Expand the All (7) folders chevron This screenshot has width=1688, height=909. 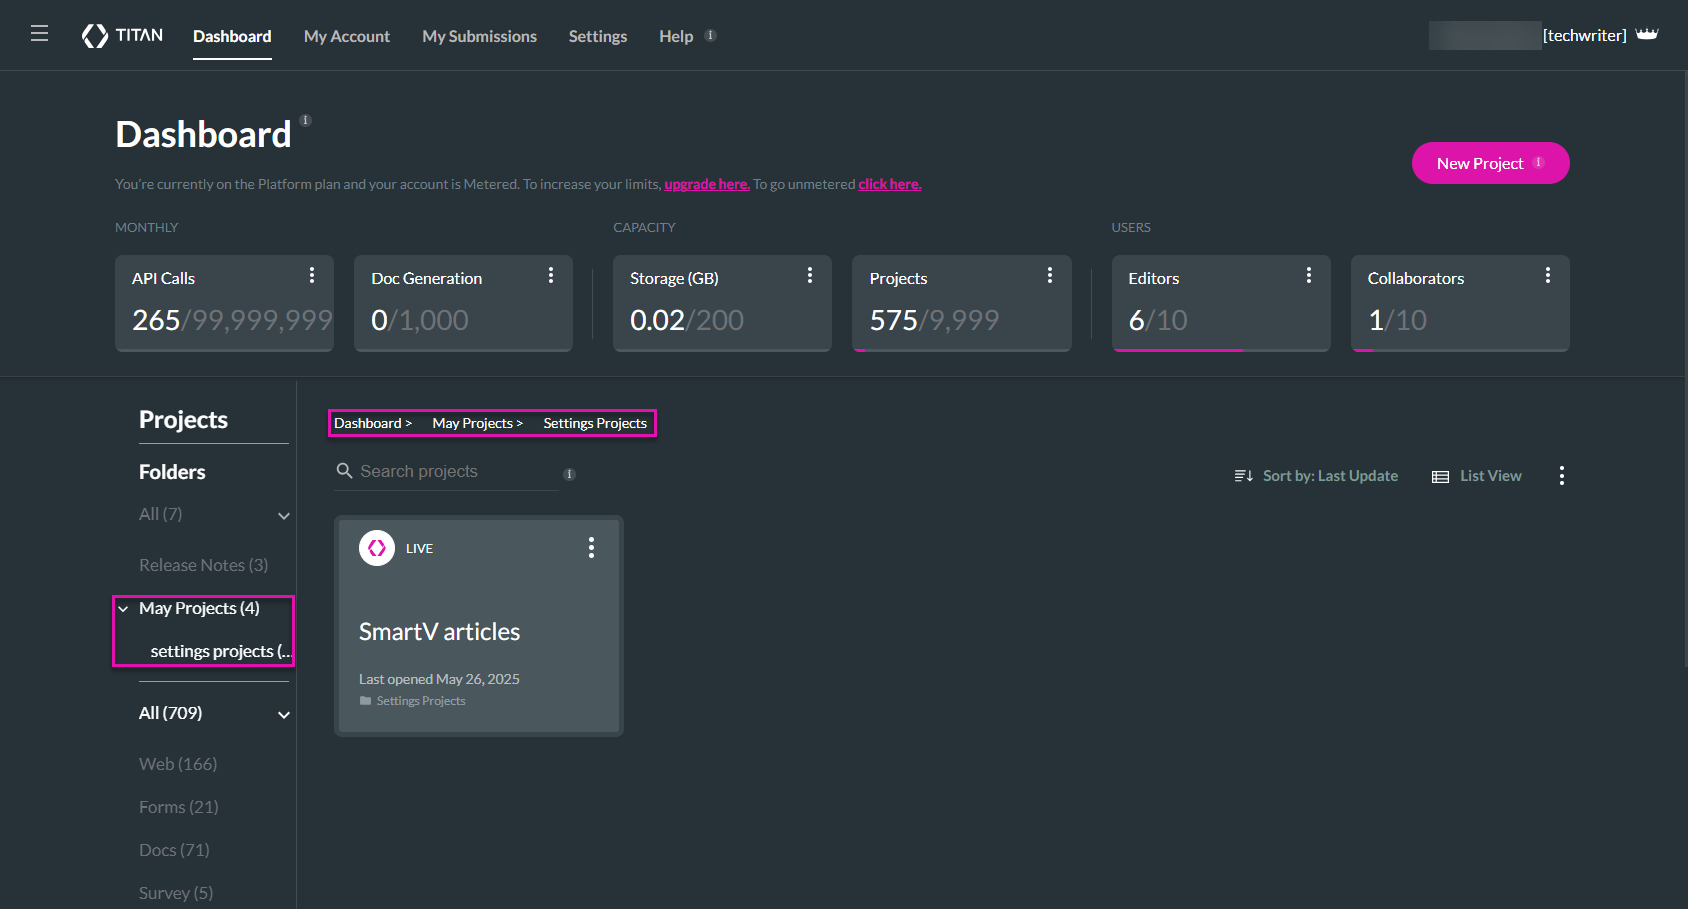click(284, 516)
